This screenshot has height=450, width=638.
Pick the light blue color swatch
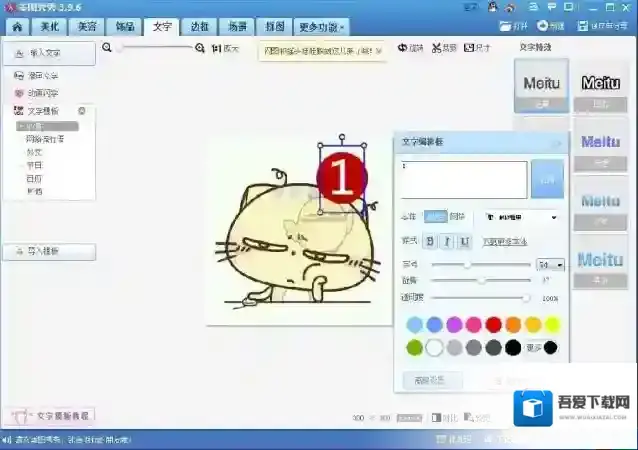click(415, 325)
